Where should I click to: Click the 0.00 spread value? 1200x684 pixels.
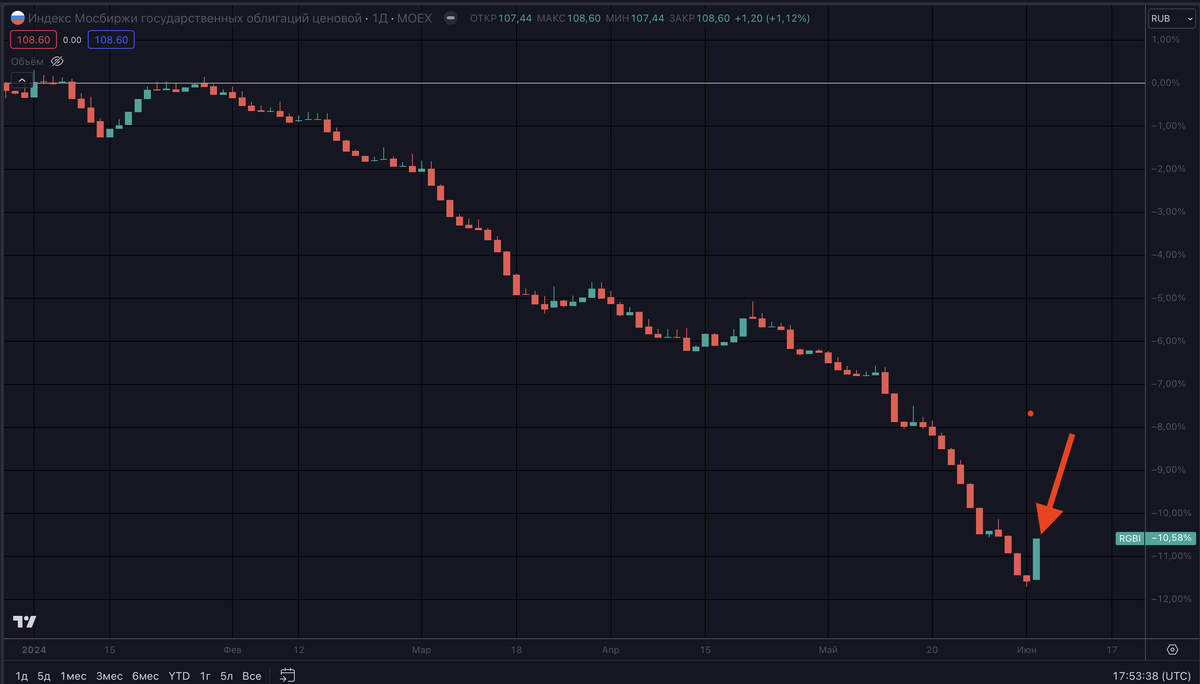point(72,40)
